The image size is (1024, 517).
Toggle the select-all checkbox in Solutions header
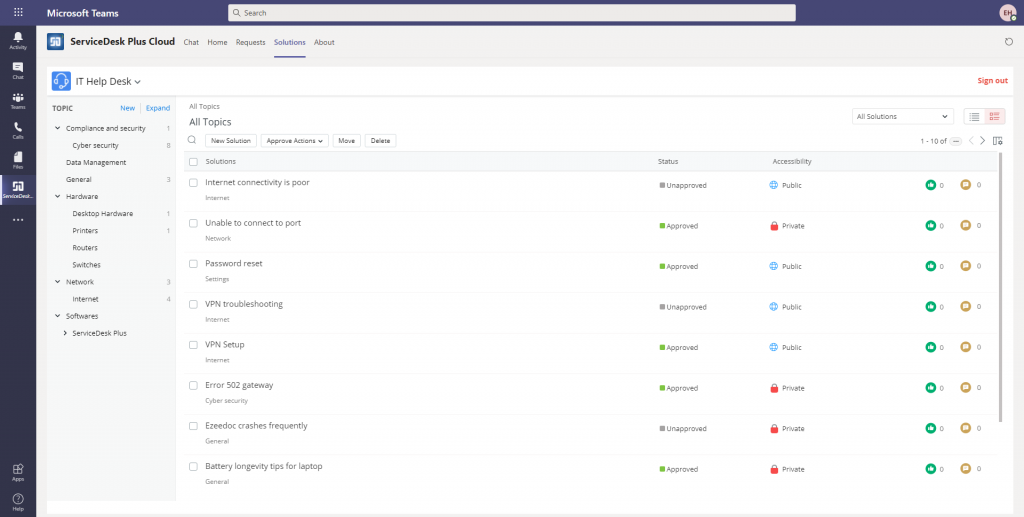click(x=193, y=161)
